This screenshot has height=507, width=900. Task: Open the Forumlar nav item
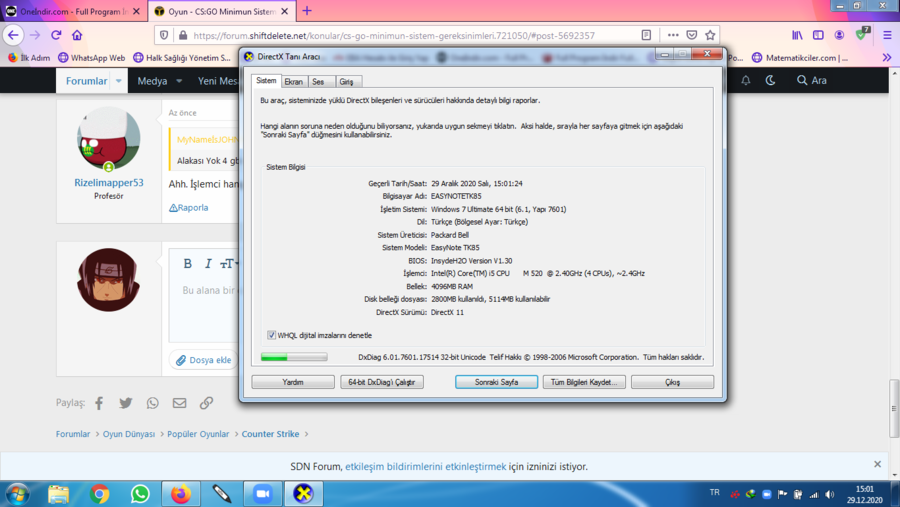pos(86,81)
